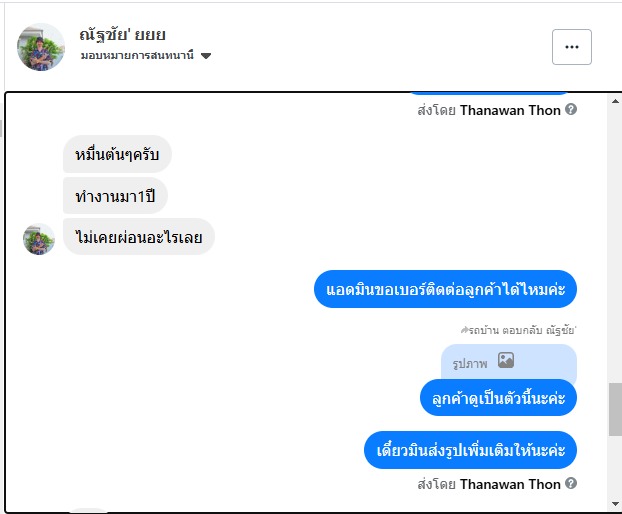
Task: Click the scrollbar down arrow
Action: tap(615, 504)
